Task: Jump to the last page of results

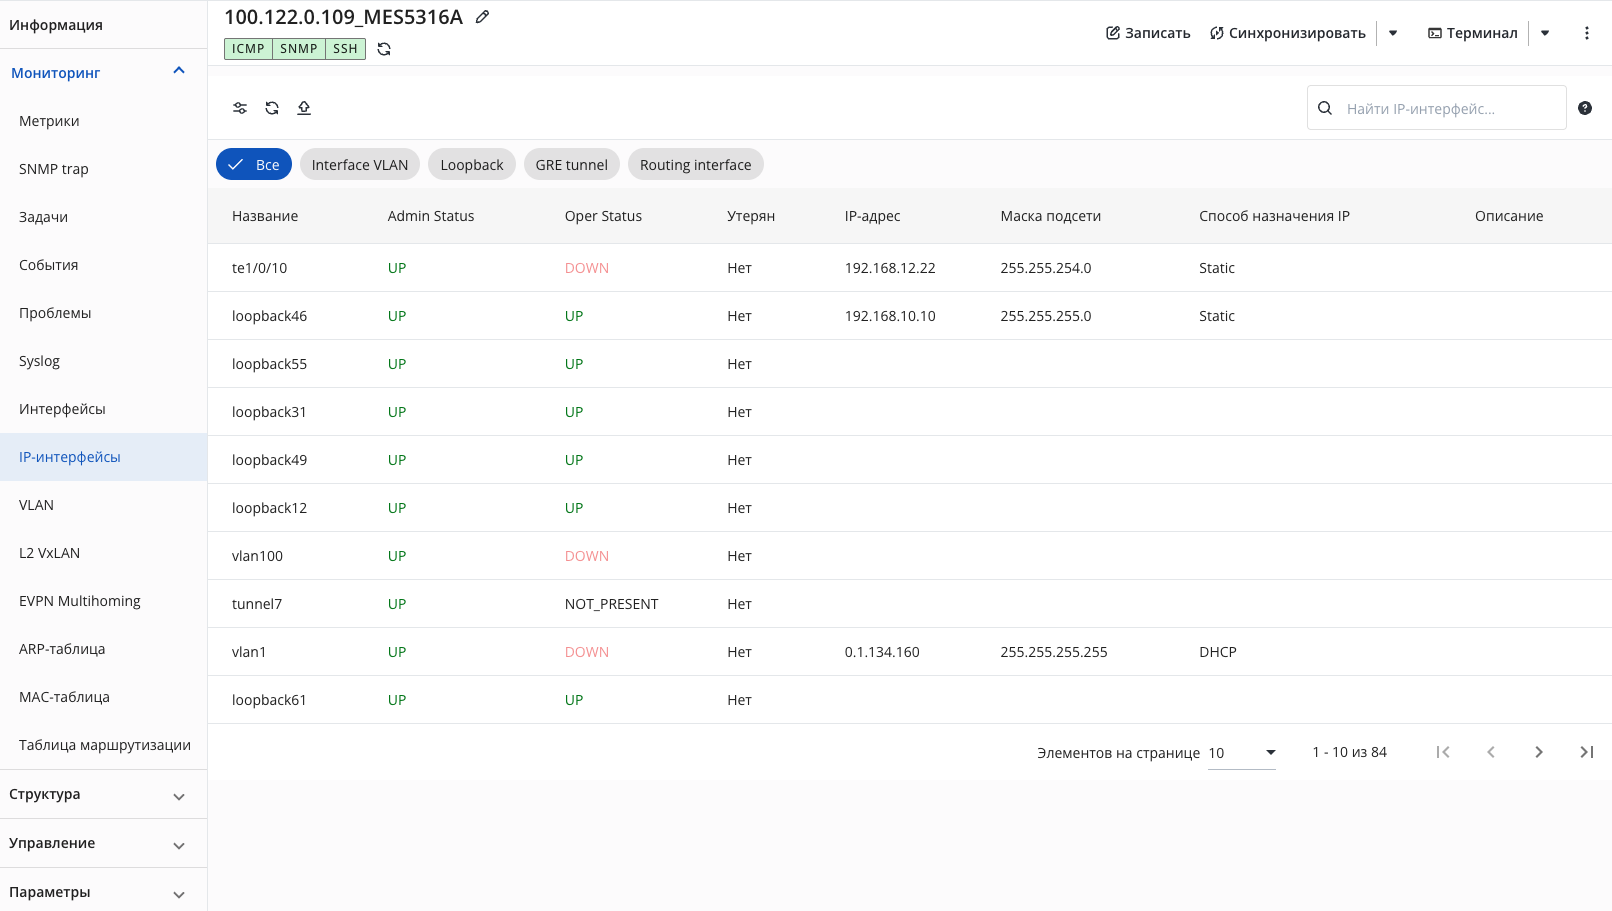Action: [1587, 752]
